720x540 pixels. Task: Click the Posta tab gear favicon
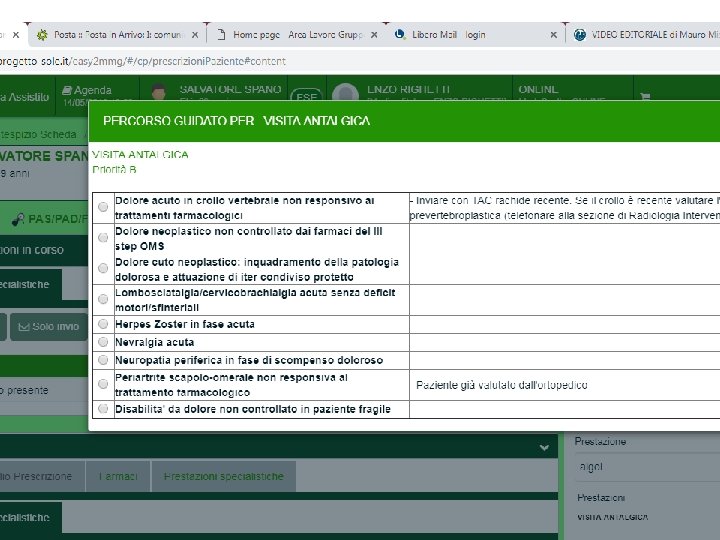click(42, 35)
